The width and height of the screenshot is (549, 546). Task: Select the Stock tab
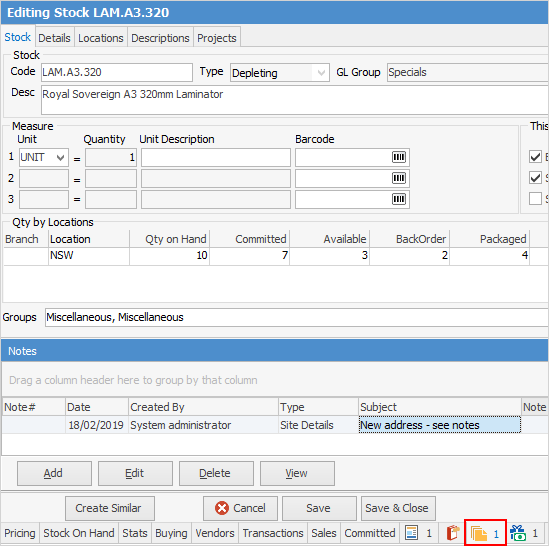click(x=18, y=37)
